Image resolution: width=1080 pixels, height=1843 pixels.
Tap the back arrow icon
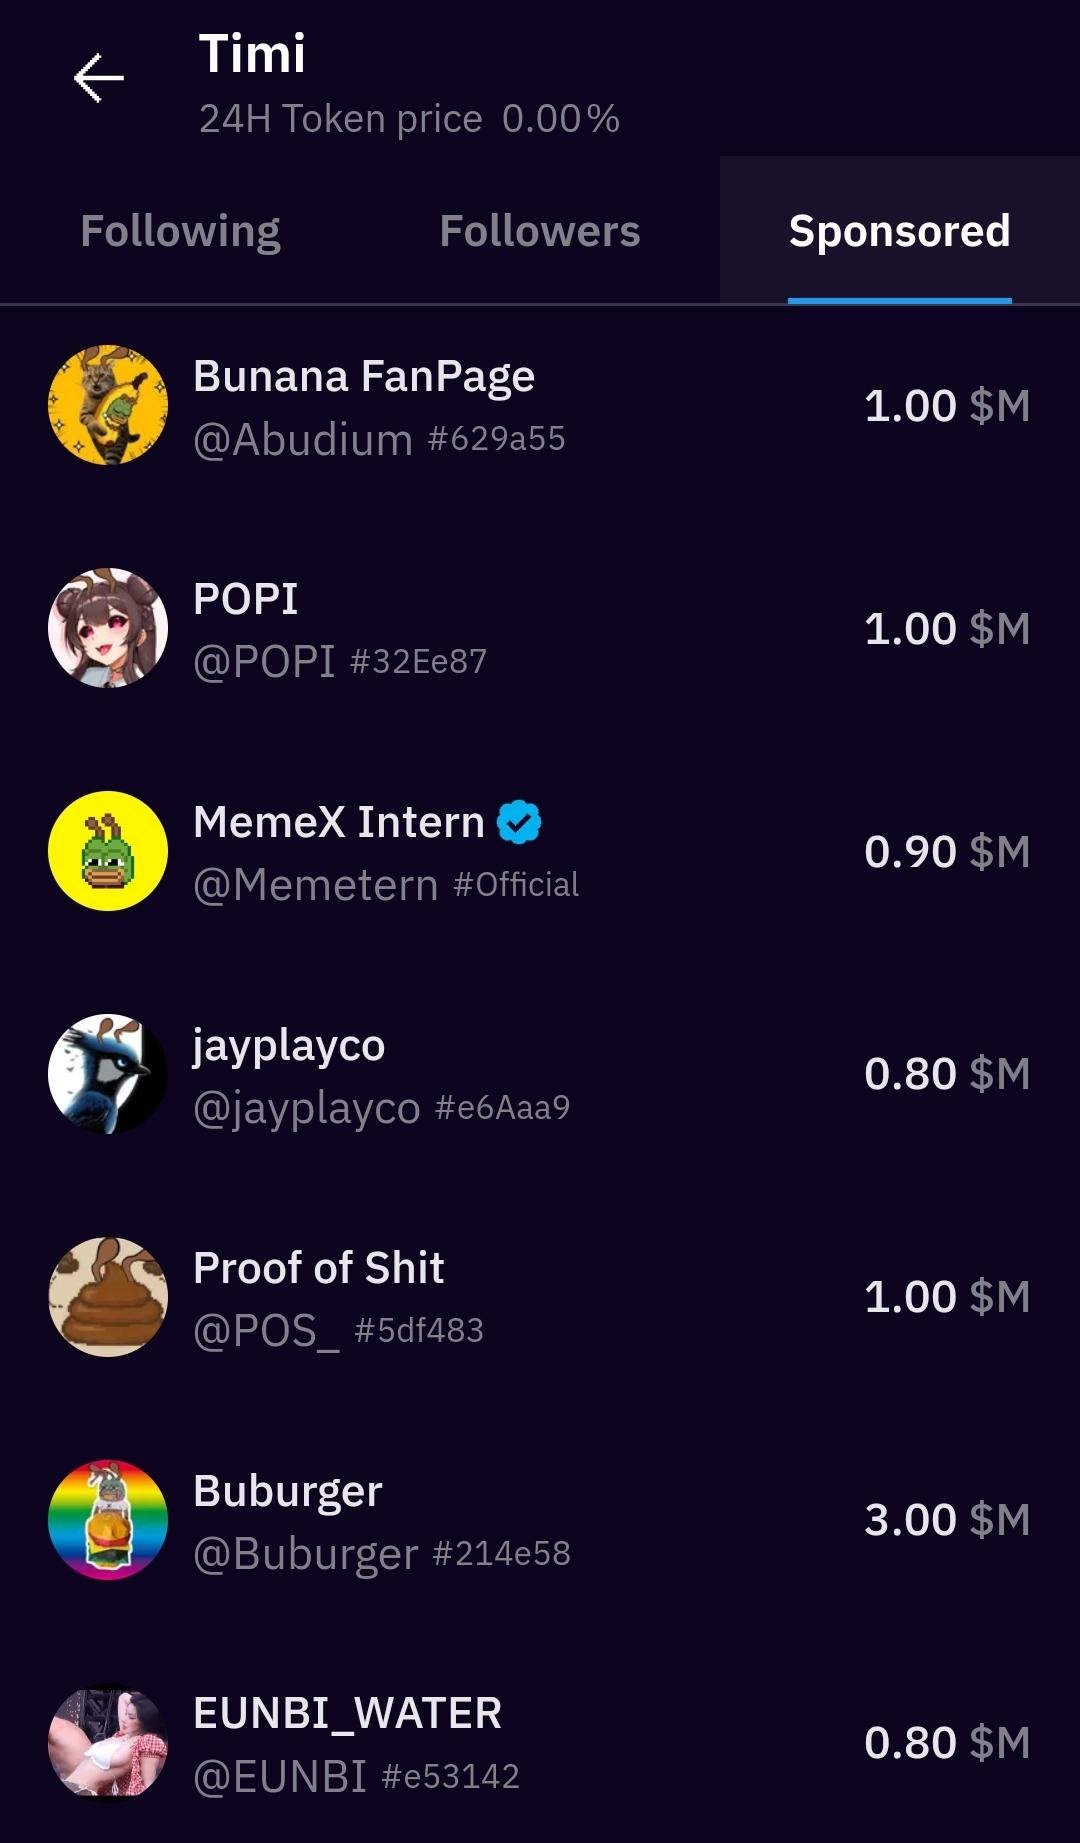point(98,78)
